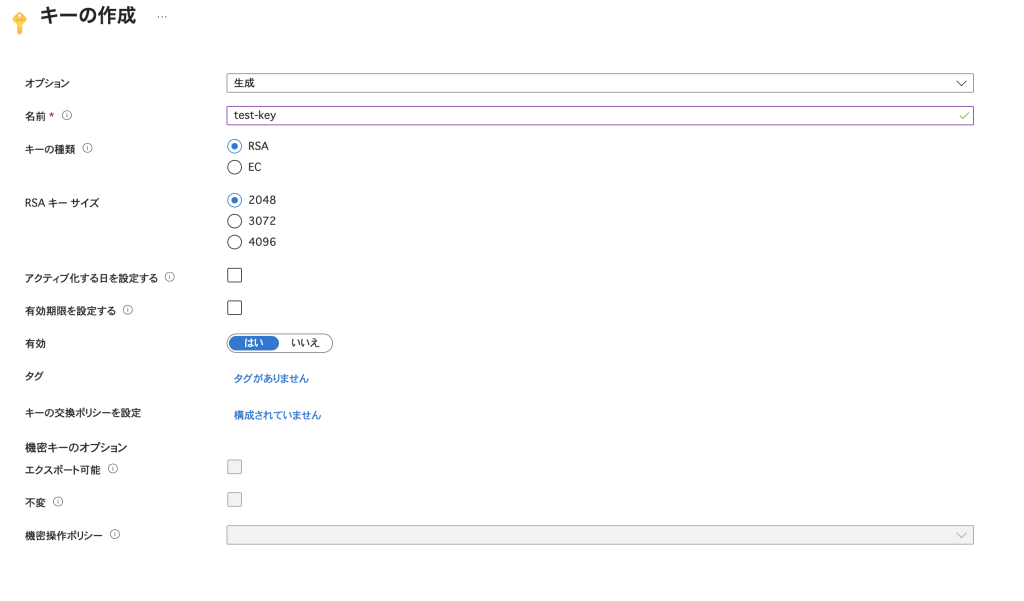Select the EC key type
This screenshot has width=1024, height=601.
(235, 167)
